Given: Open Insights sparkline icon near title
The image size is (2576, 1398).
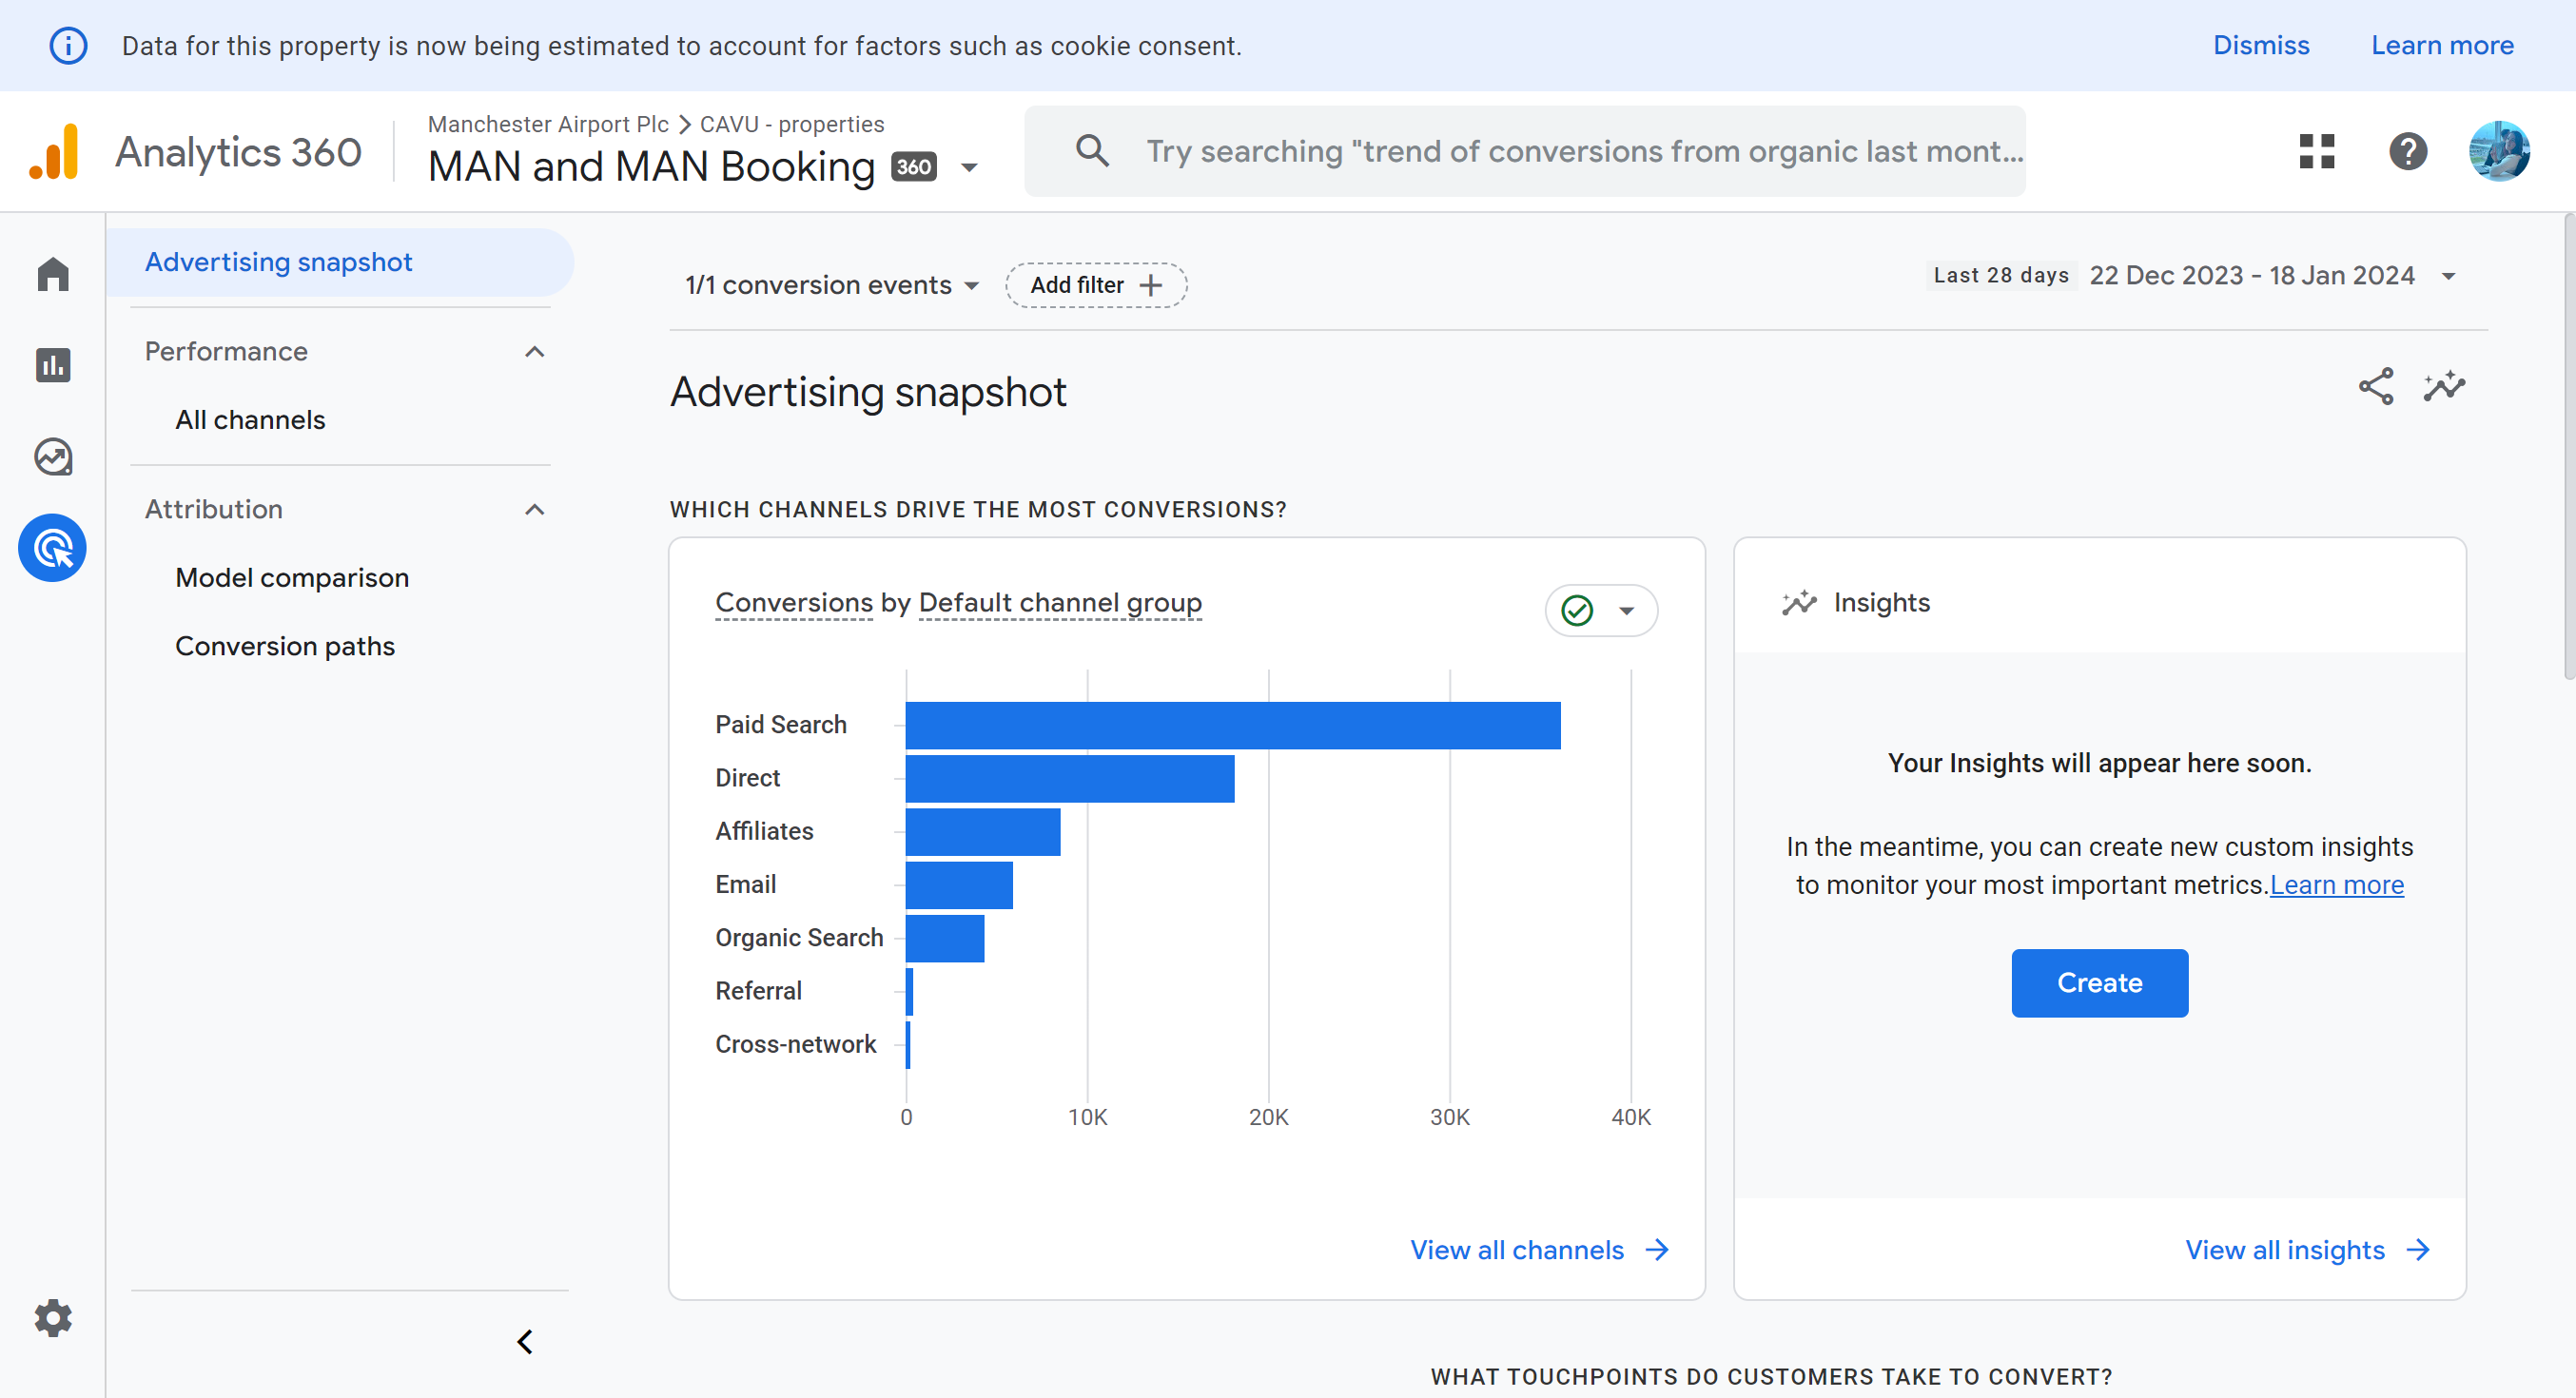Looking at the screenshot, I should coord(2444,387).
